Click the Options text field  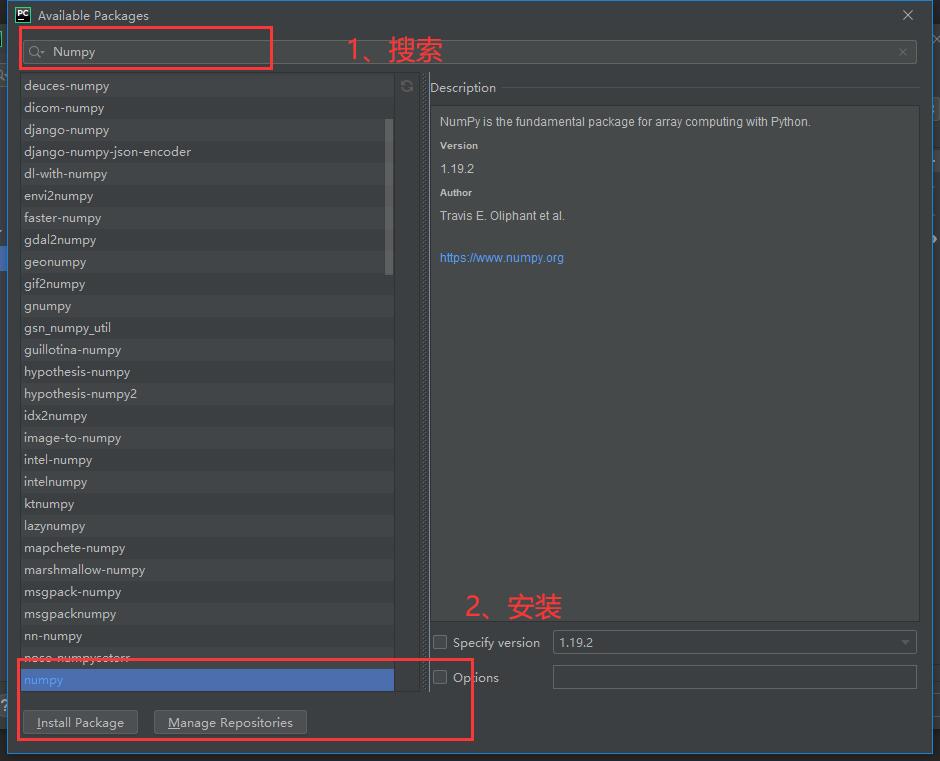coord(734,677)
